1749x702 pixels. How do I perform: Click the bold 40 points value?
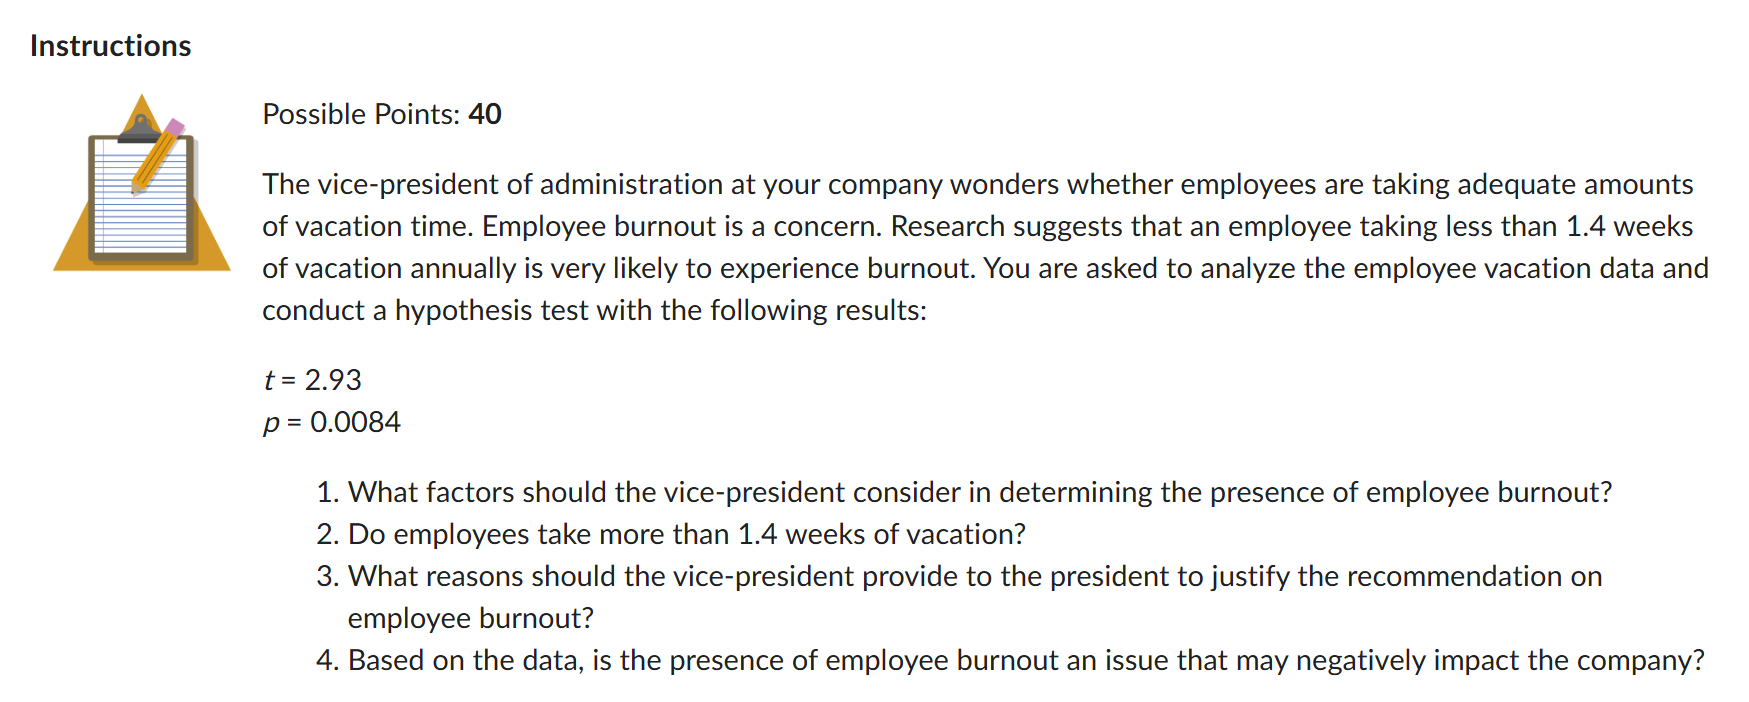click(485, 114)
